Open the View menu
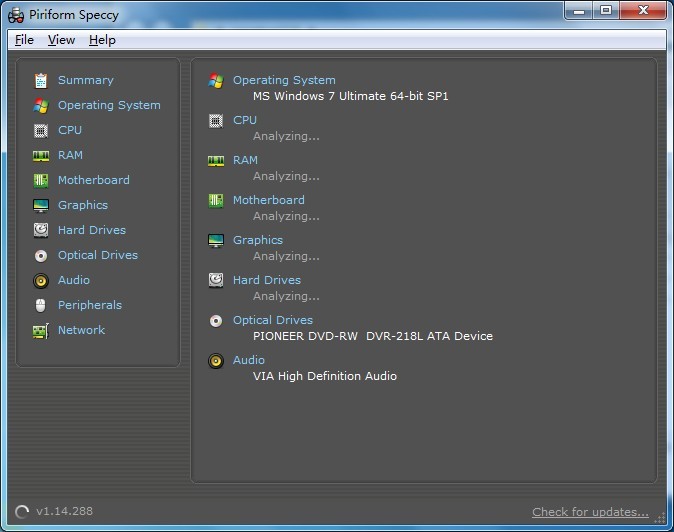The image size is (674, 532). pos(61,40)
